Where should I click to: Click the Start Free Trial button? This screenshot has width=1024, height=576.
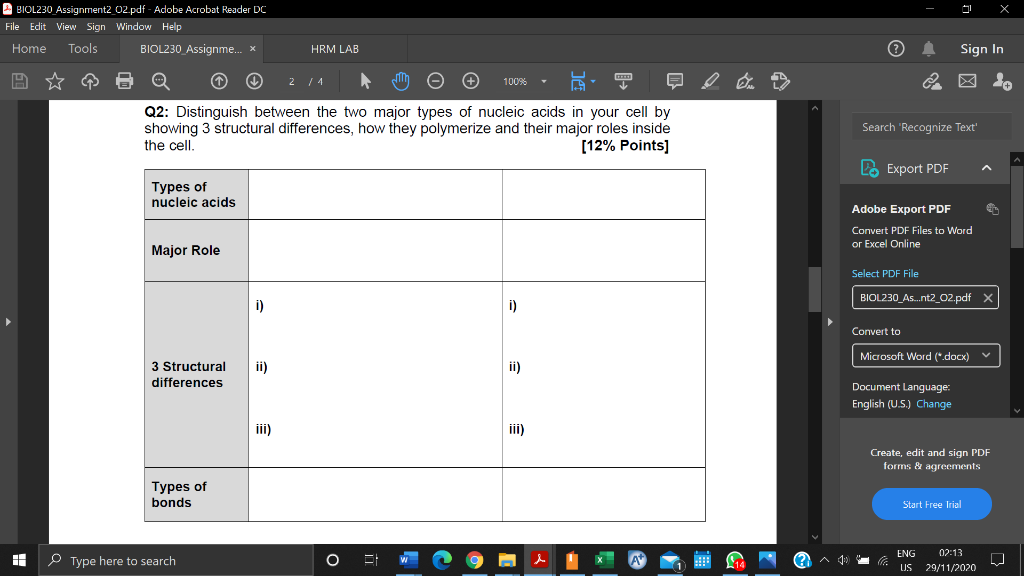coord(931,504)
